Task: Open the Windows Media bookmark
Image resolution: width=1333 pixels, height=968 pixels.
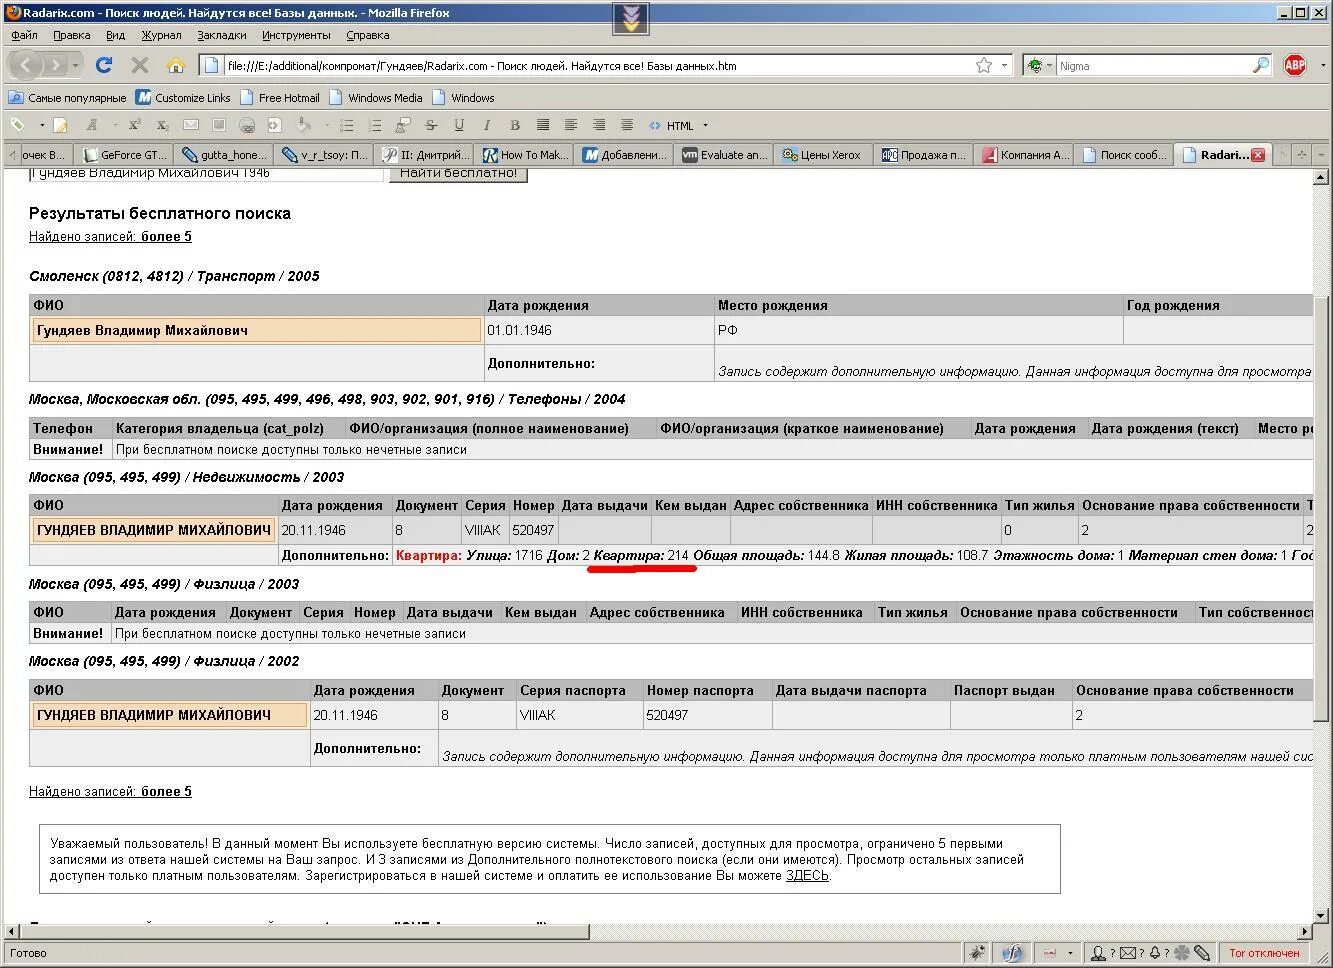Action: click(x=376, y=98)
